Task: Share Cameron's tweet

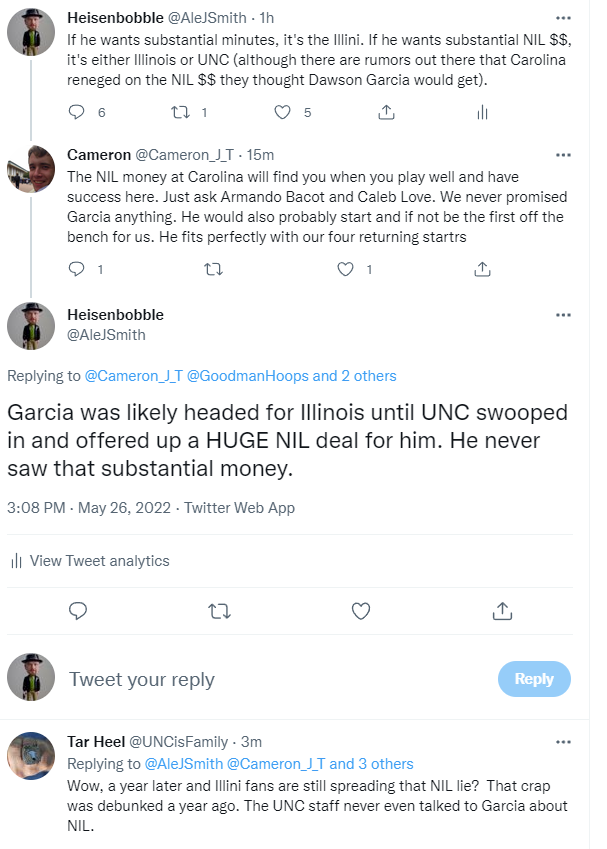Action: (x=482, y=269)
